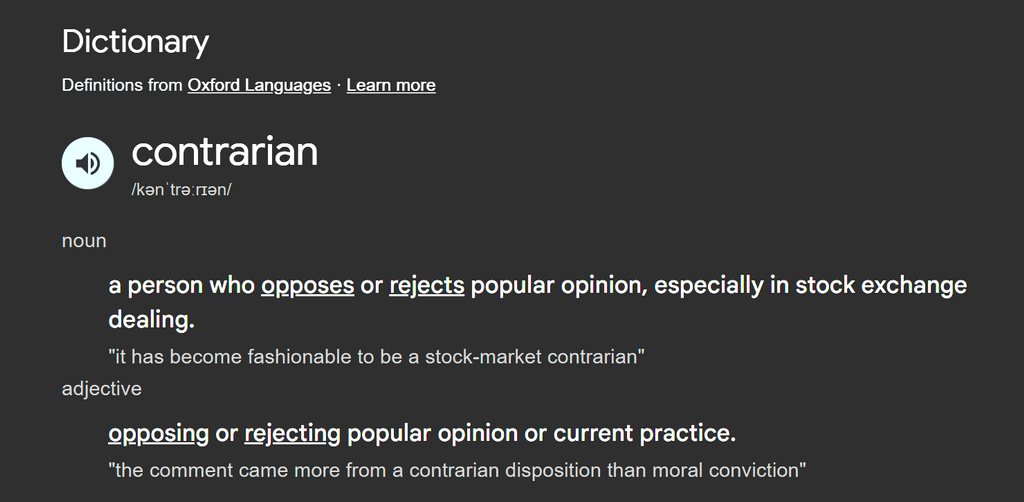Click the contrarian disposition example sentence
This screenshot has width=1024, height=502.
(457, 470)
